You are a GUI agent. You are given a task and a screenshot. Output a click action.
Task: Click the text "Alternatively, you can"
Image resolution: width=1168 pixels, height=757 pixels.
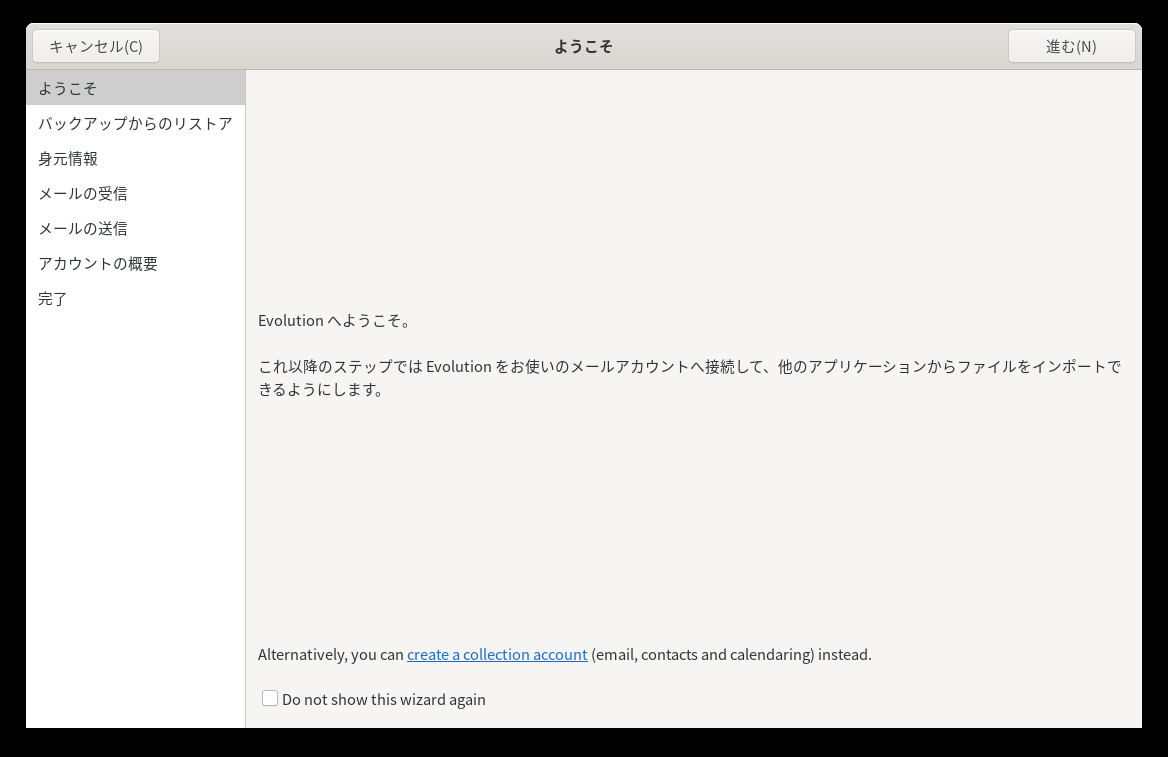(x=331, y=654)
